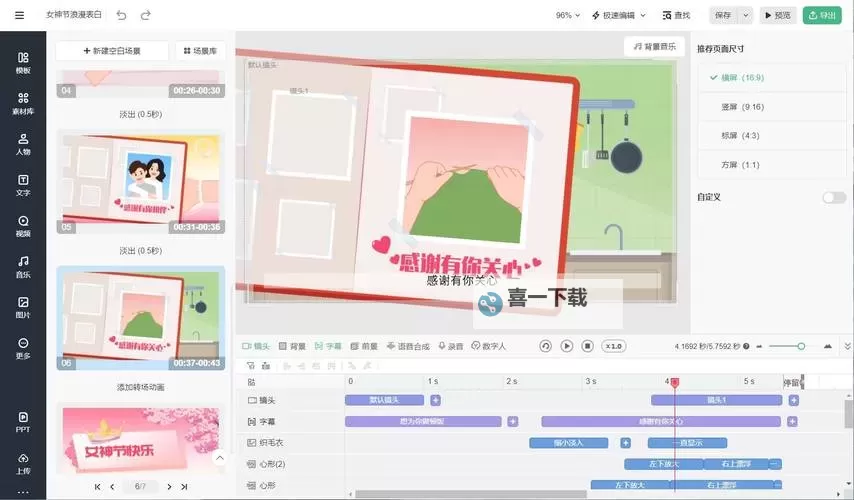Go to previous scene page
Screen dimensions: 854x500
pyautogui.click(x=112, y=486)
